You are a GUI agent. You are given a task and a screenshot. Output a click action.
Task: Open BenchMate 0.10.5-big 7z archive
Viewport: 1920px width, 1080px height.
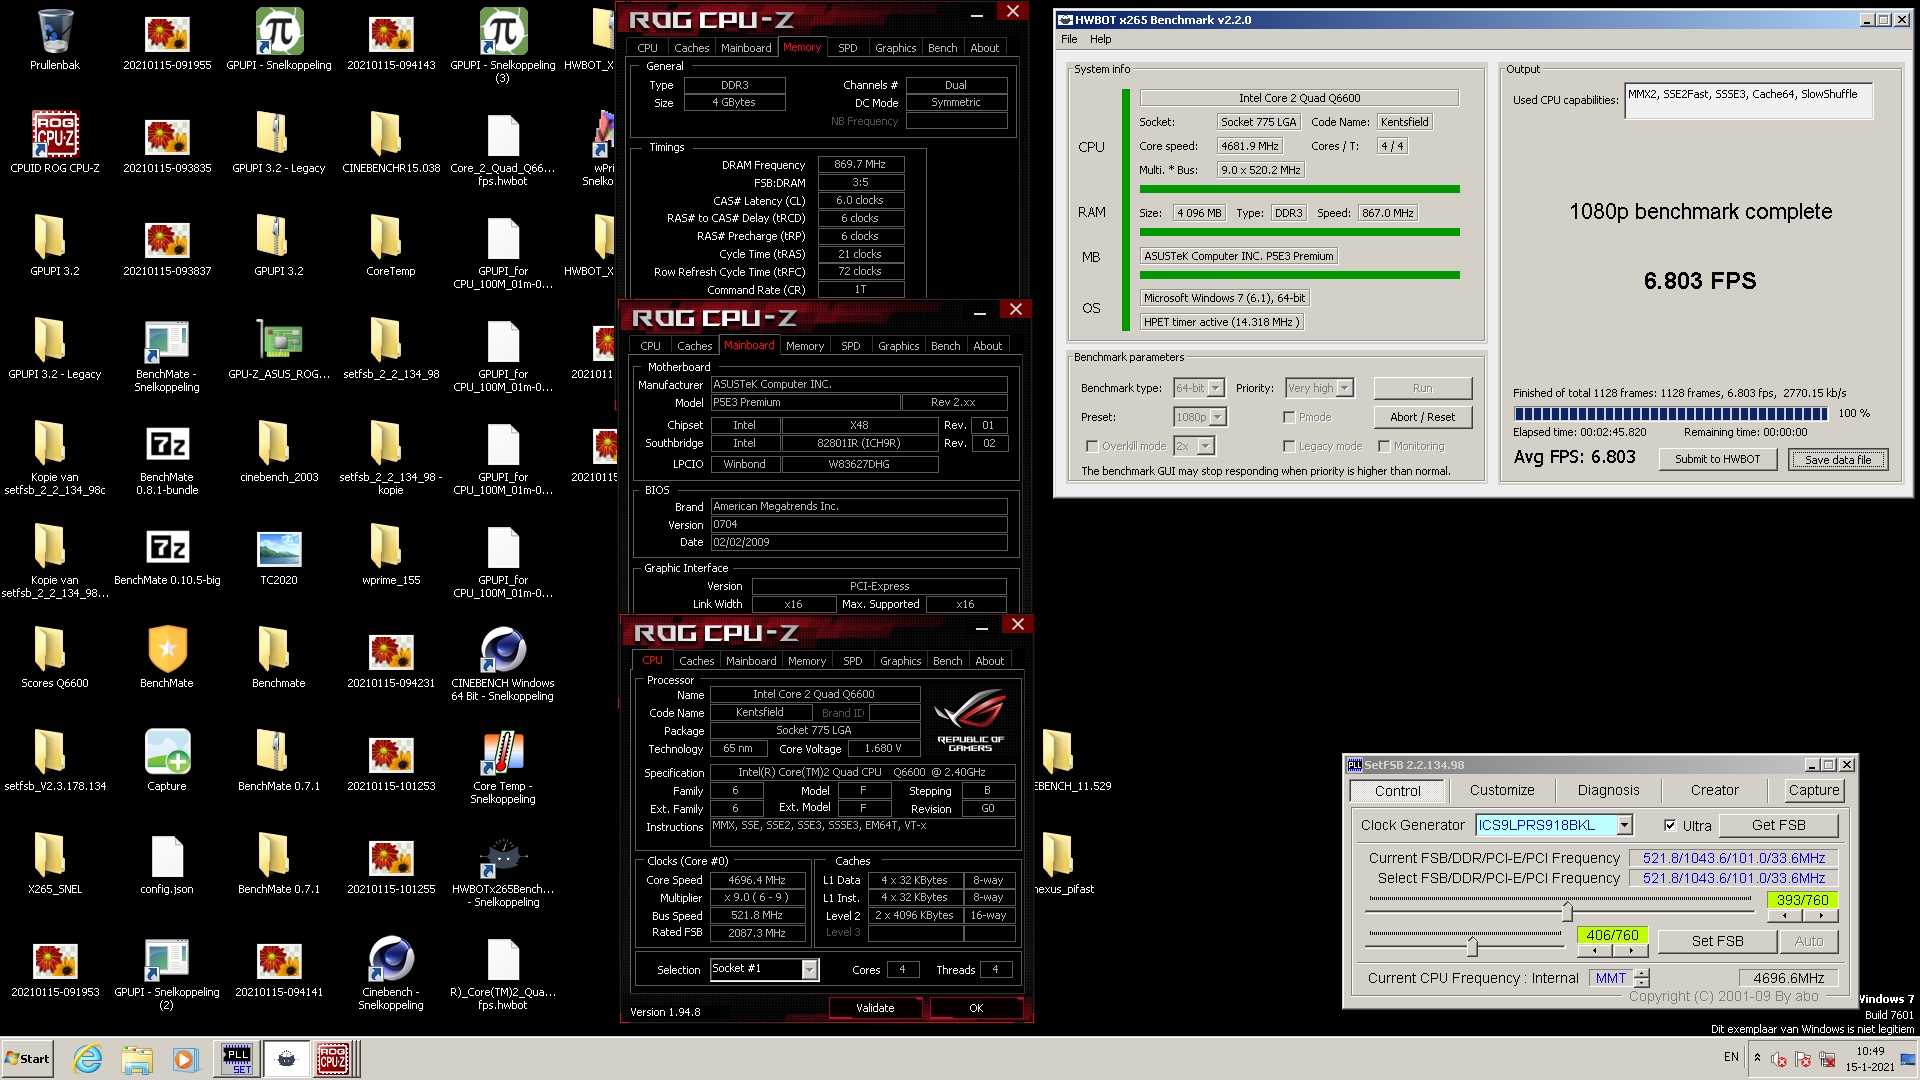point(167,556)
